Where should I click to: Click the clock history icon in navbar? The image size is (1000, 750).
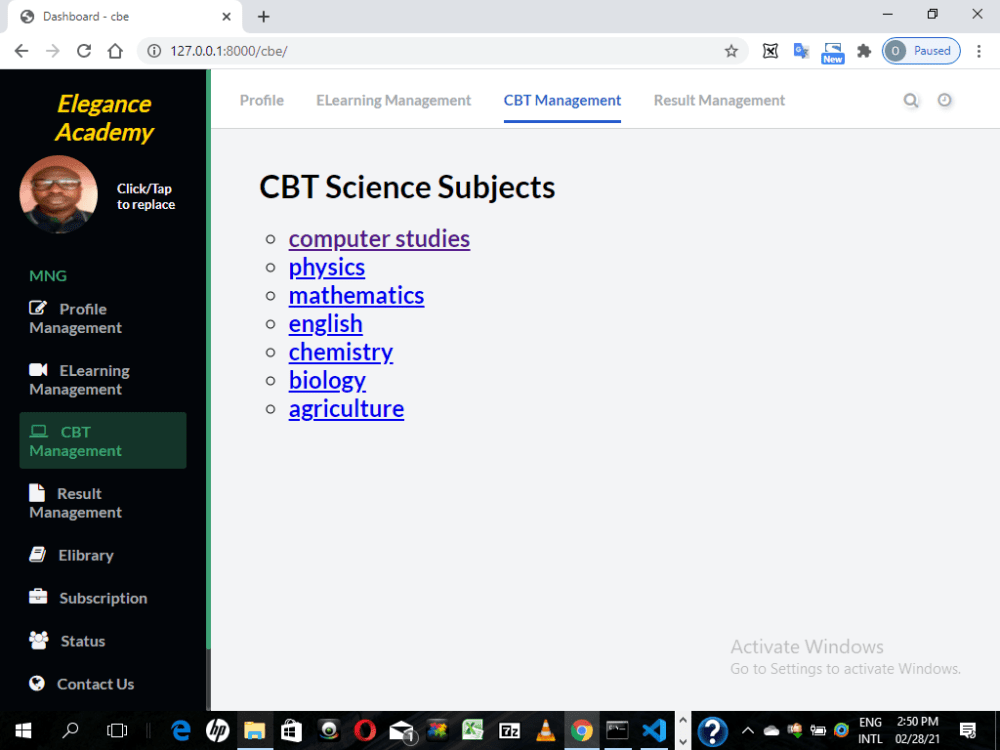[945, 100]
